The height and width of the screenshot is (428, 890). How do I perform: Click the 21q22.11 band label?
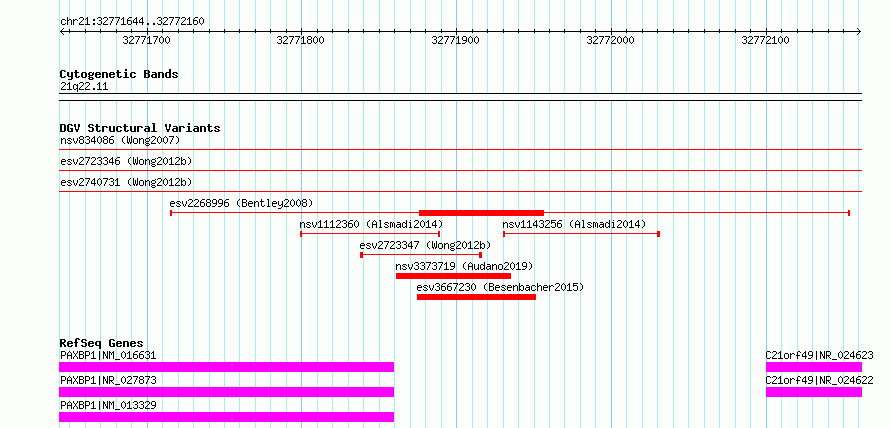[84, 87]
